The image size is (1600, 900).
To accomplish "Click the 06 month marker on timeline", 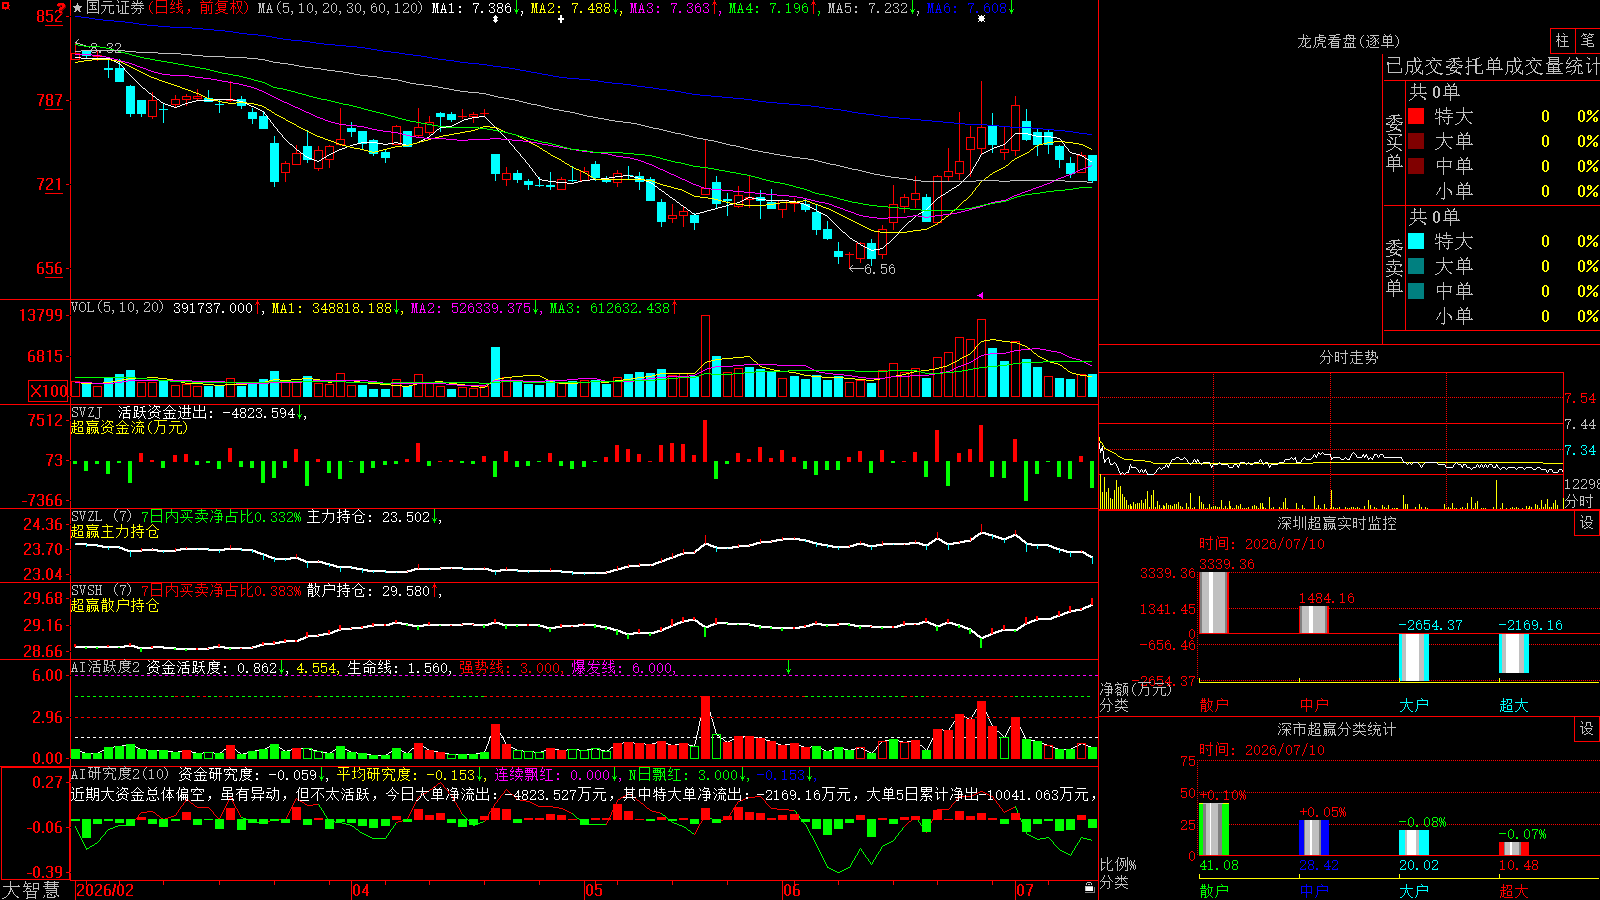I will (792, 890).
